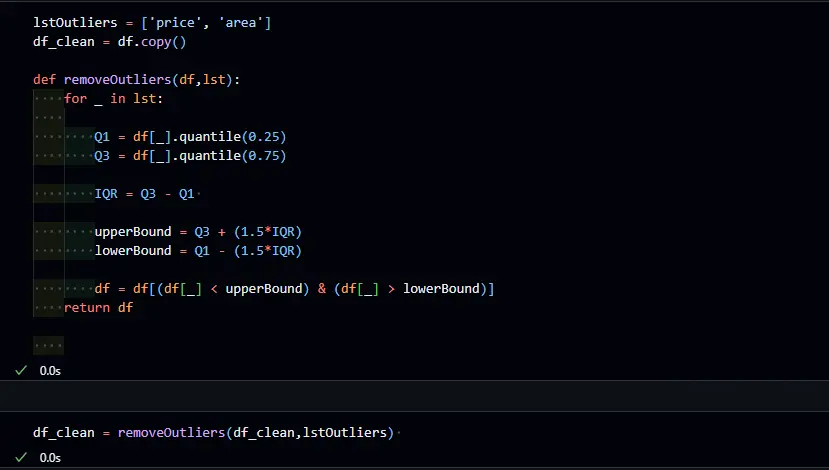Click the 0.0s execution time of first cell
The height and width of the screenshot is (470, 829).
click(x=50, y=371)
